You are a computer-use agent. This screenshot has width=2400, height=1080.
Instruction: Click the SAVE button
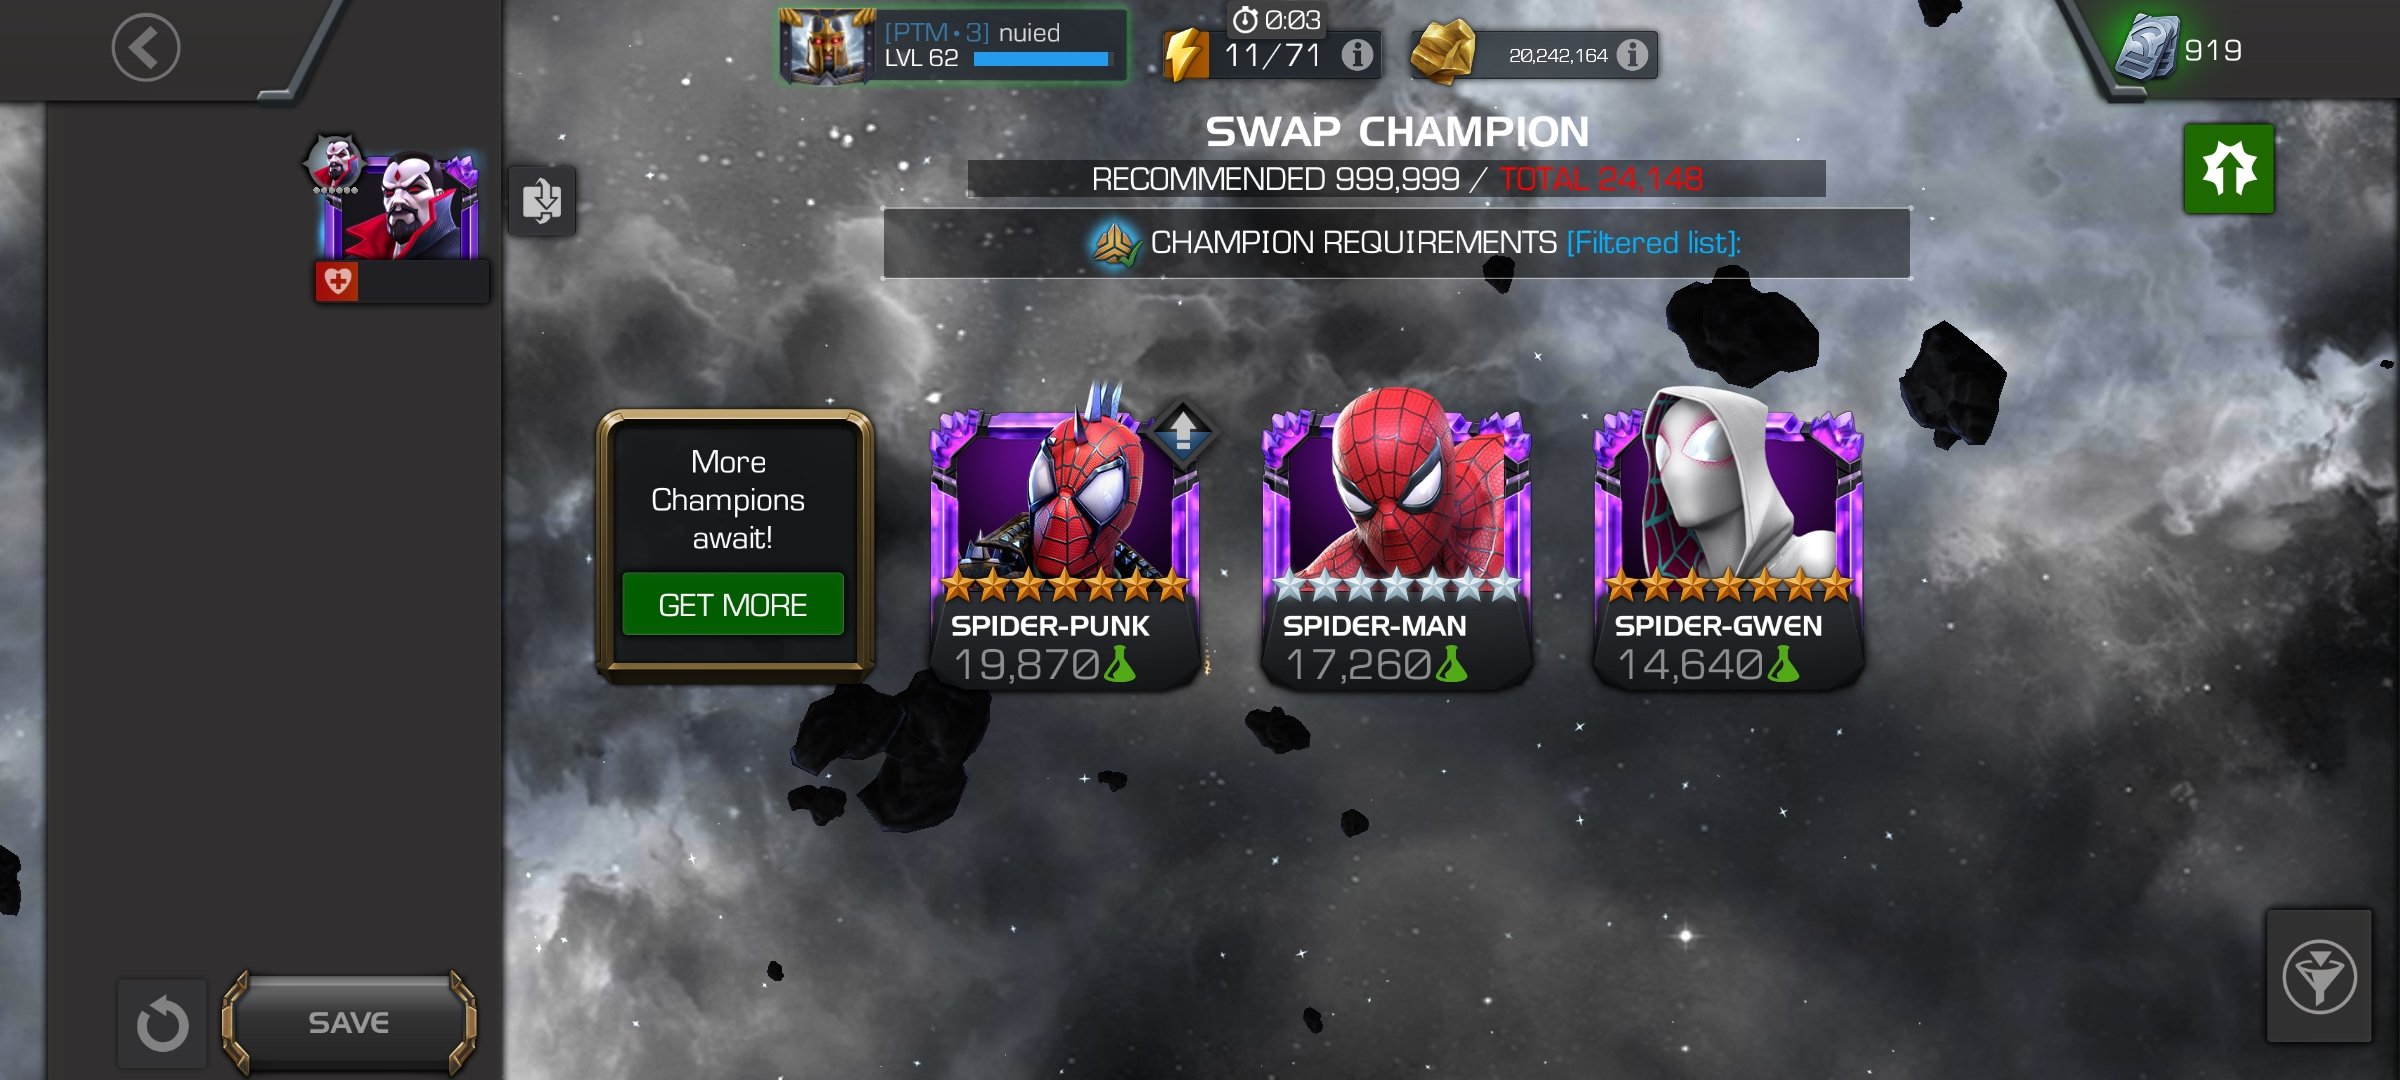pos(348,1022)
